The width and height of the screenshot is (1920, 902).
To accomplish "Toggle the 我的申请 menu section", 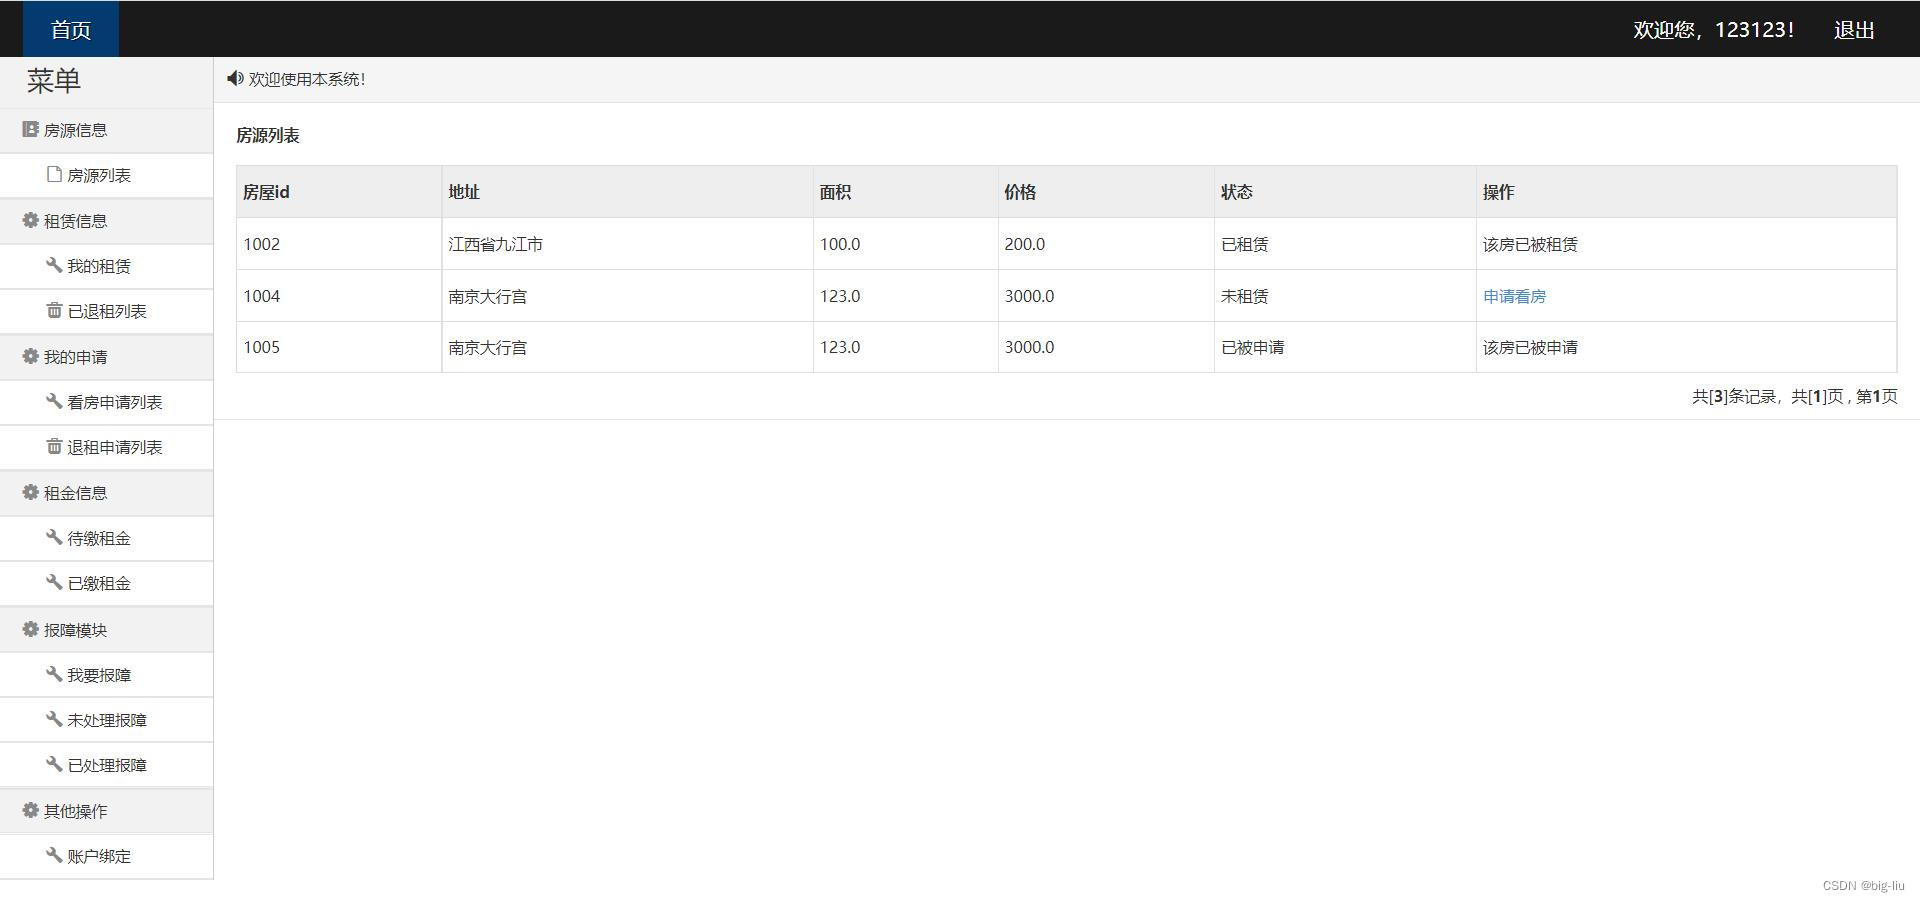I will coord(106,357).
